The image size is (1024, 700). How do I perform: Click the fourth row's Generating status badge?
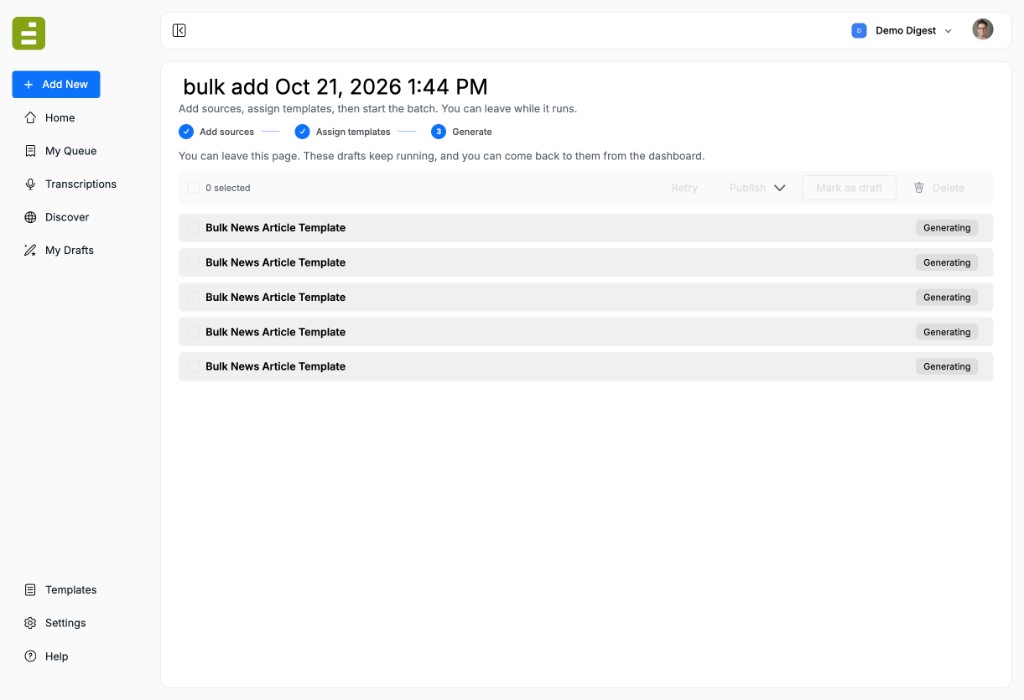point(946,332)
